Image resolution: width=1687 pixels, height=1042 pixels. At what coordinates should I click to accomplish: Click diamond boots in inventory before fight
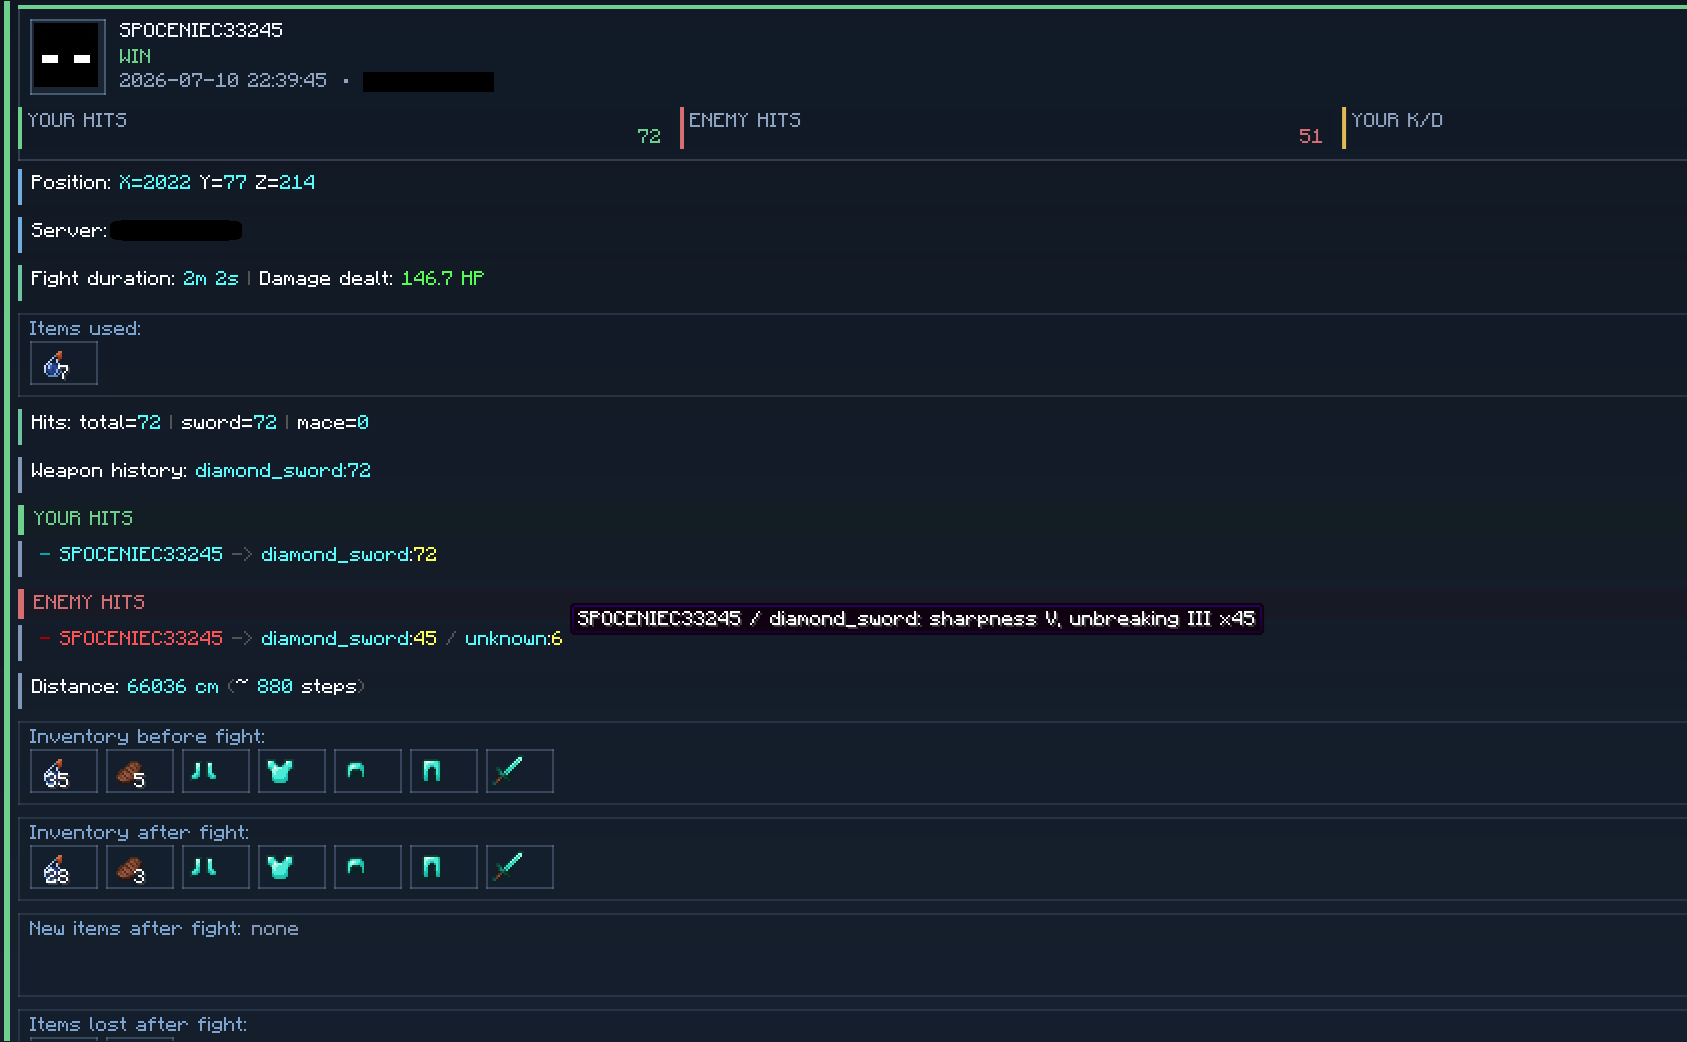click(216, 771)
